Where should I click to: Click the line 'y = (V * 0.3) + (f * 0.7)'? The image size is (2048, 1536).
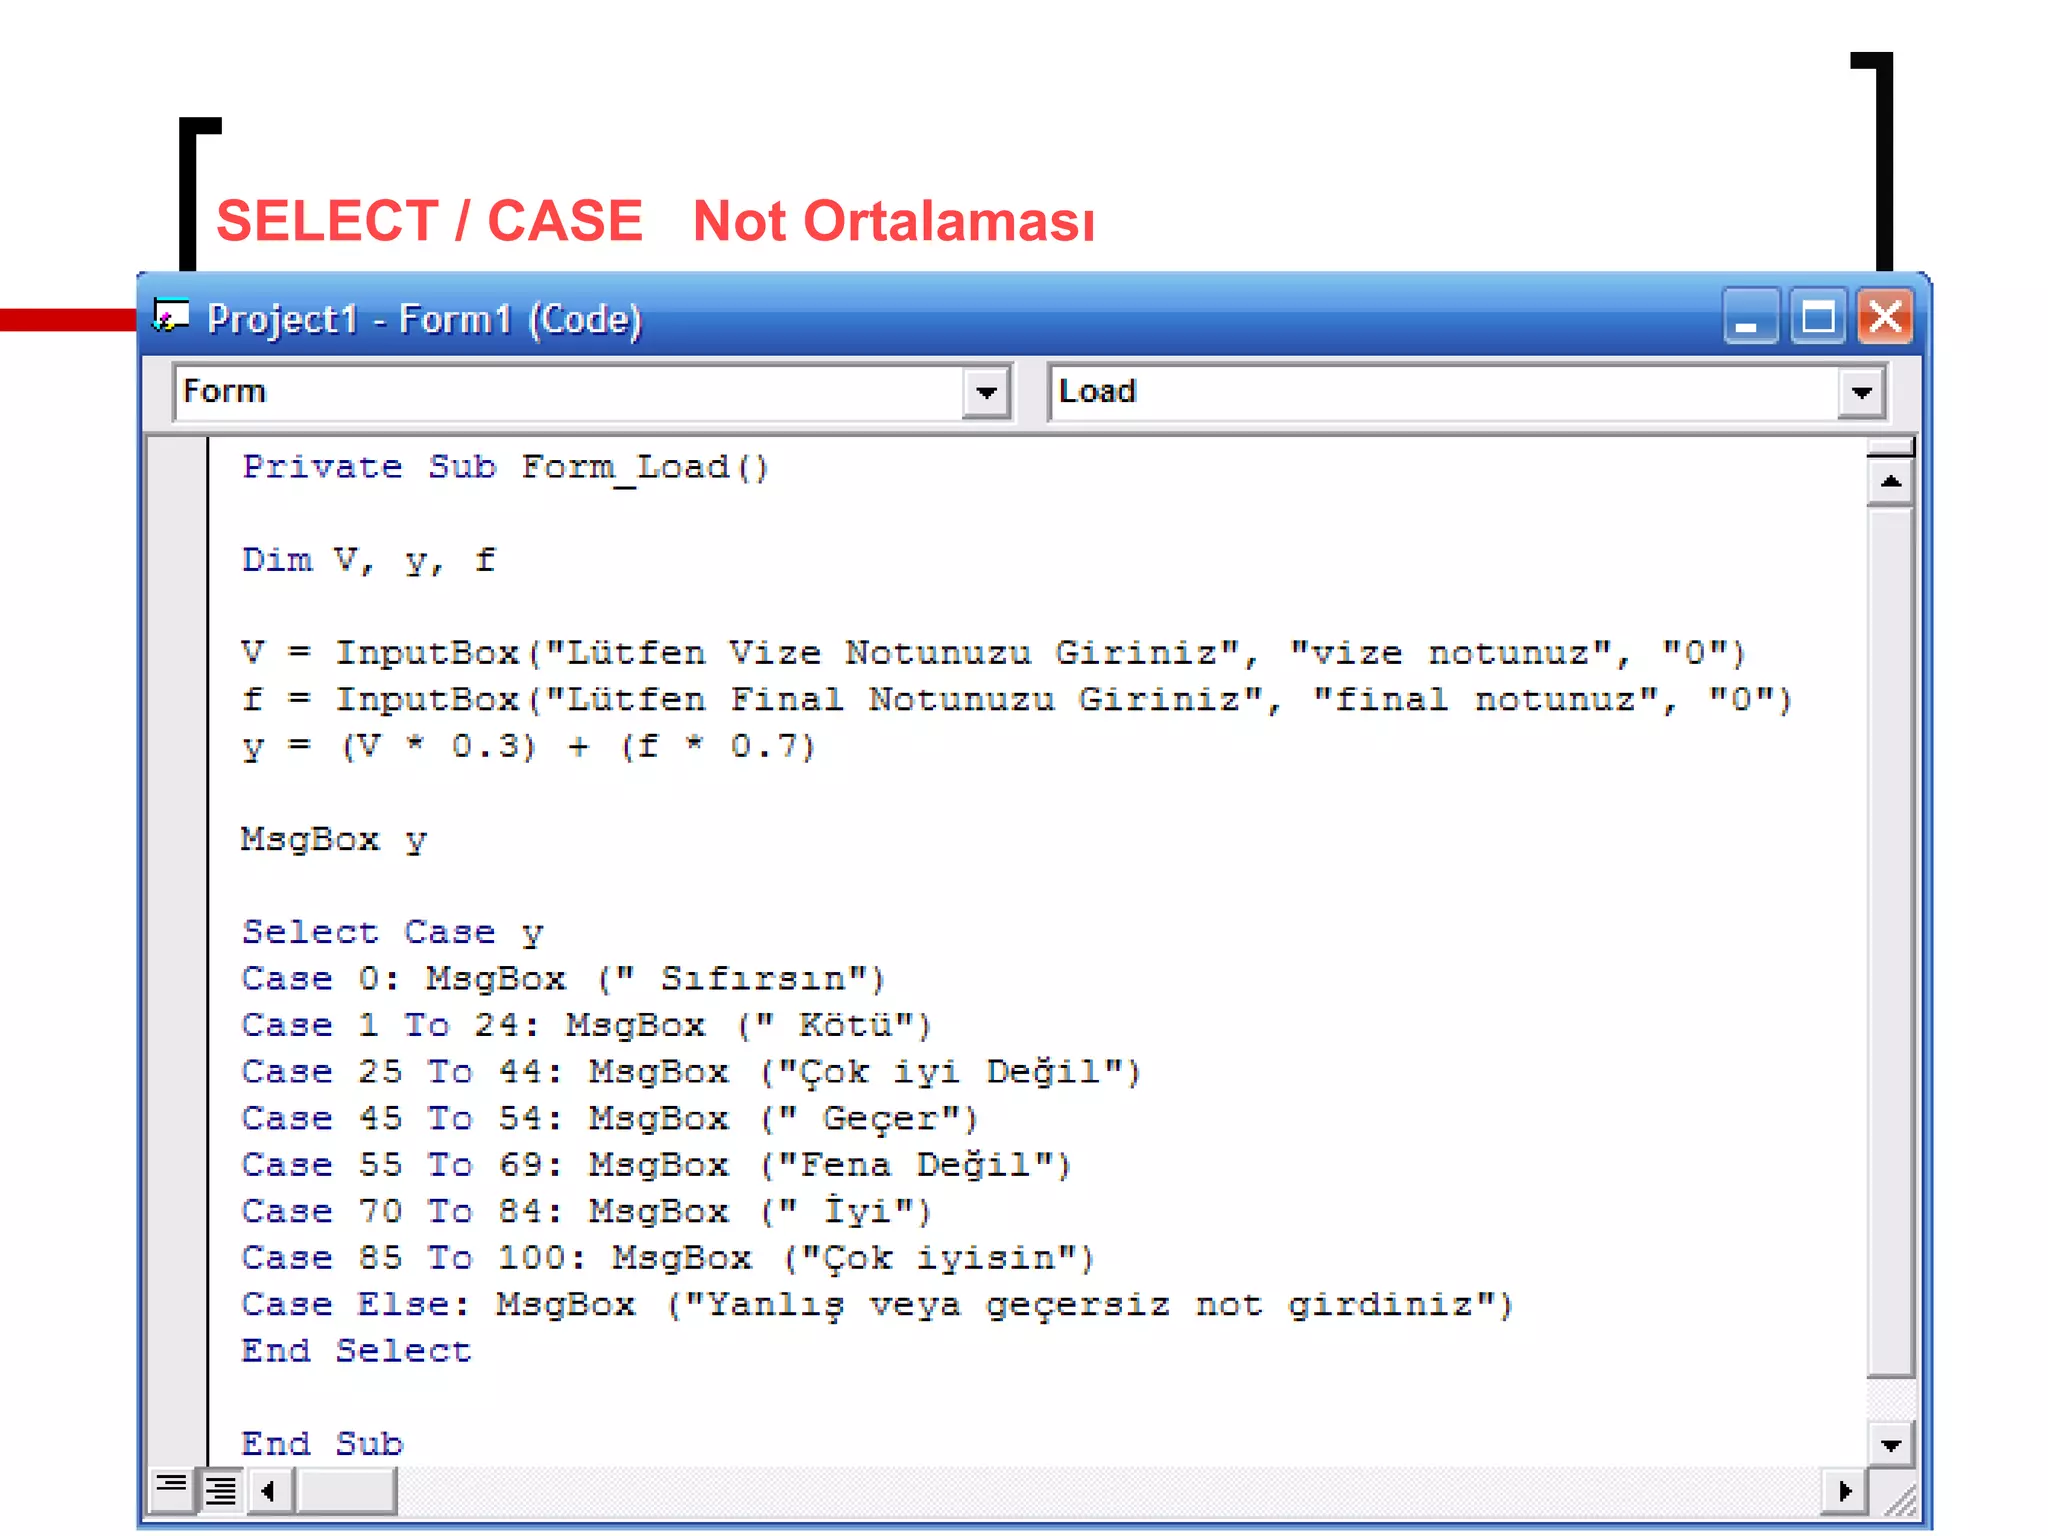[x=529, y=746]
